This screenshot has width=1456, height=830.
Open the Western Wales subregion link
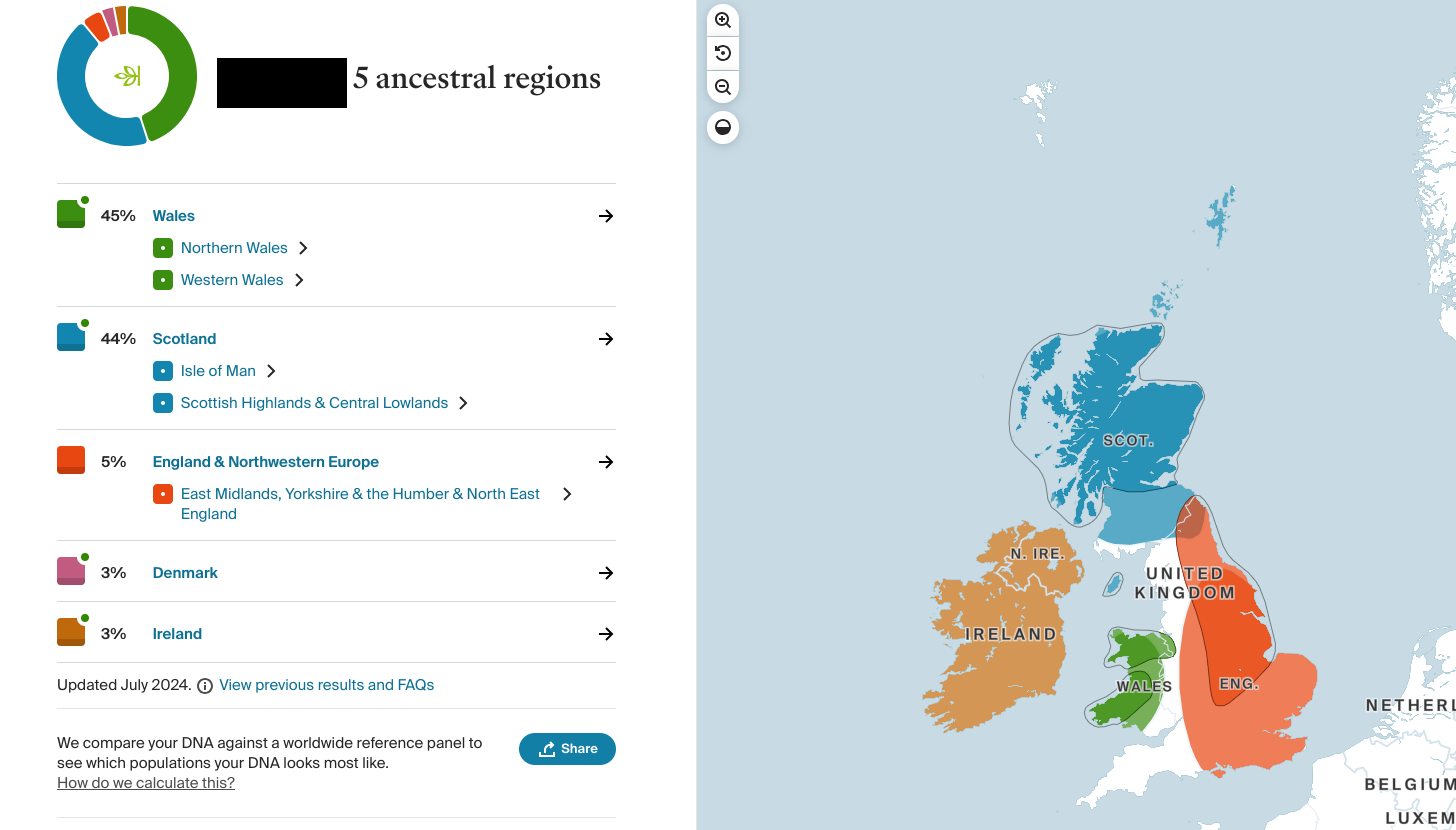point(232,280)
